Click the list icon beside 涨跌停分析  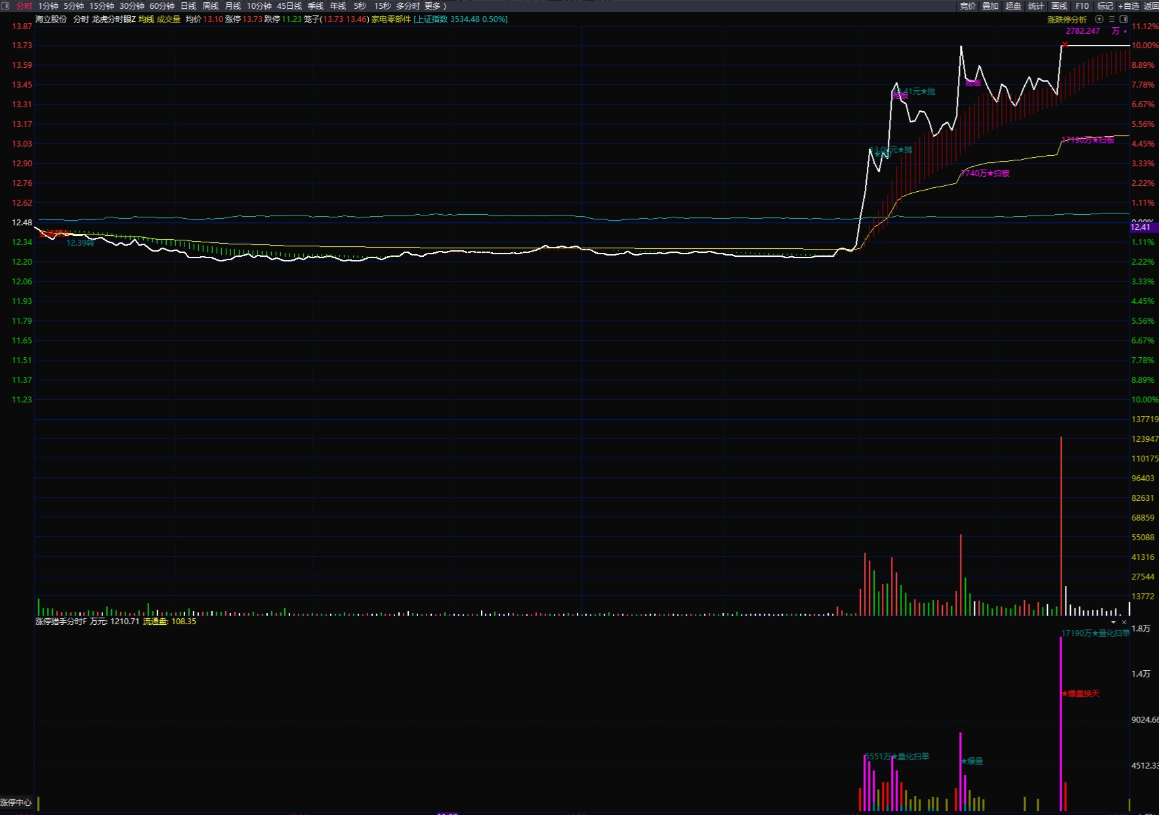1109,18
